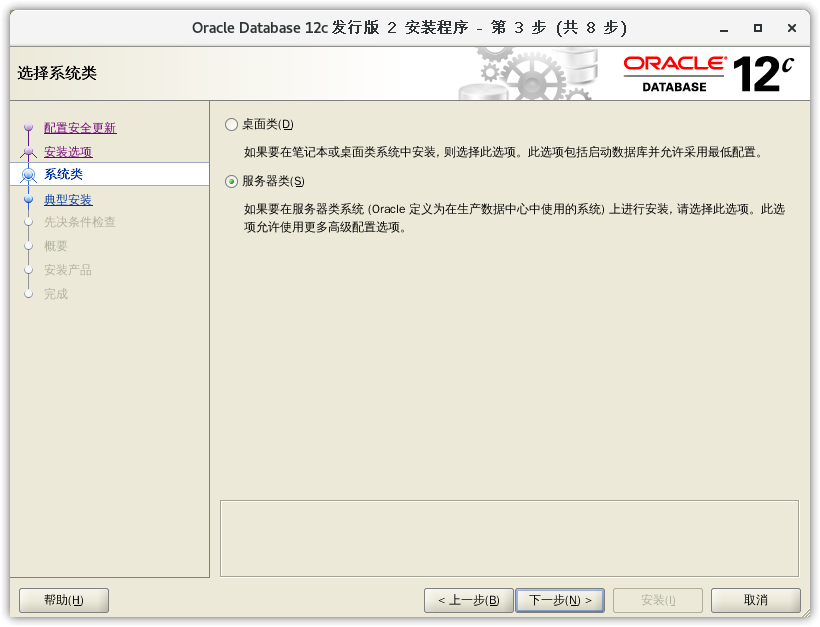Click the step marker icon beside 配置安全更新
The image size is (820, 627).
pos(29,128)
